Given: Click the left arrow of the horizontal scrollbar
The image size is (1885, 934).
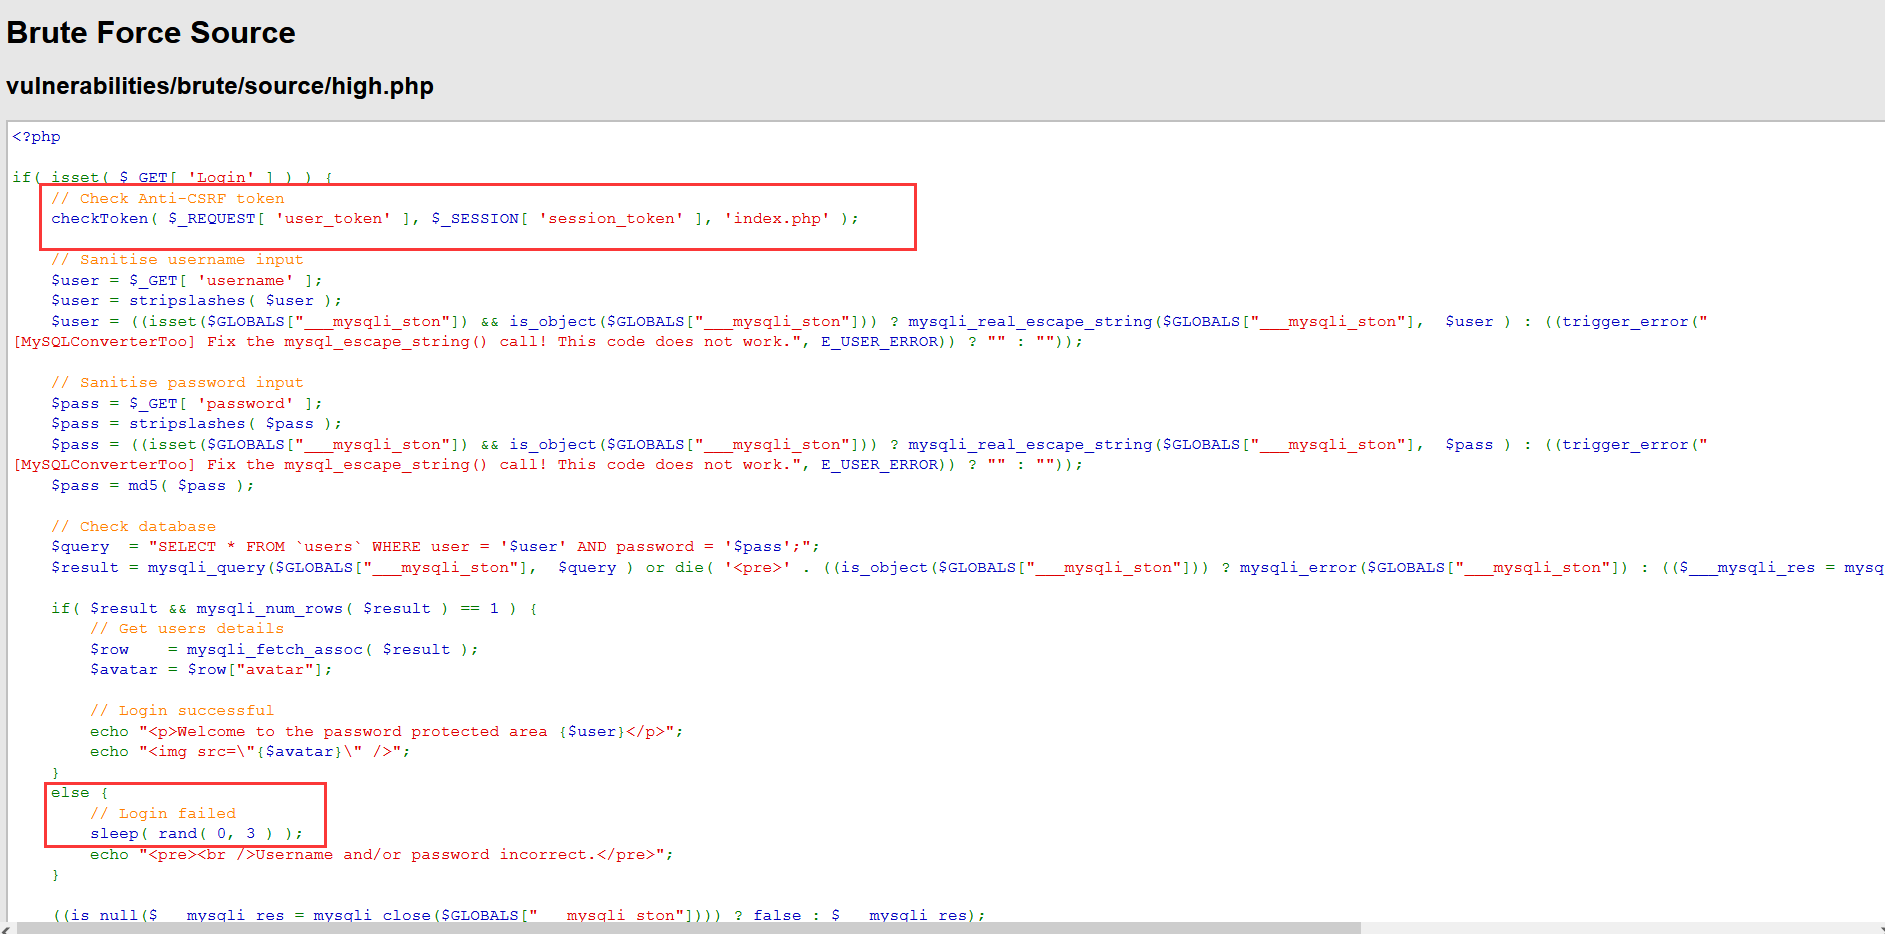Looking at the screenshot, I should tap(6, 928).
